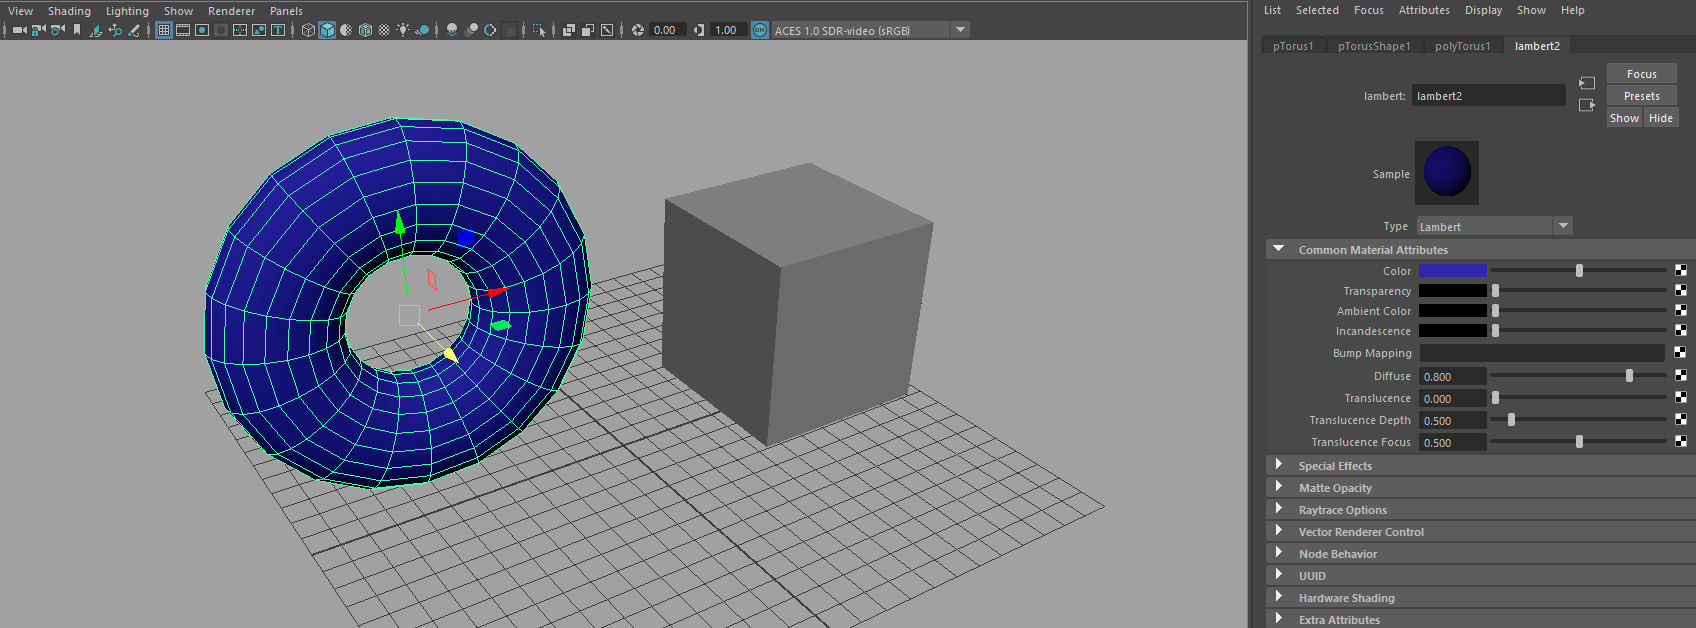Click the Isolate Select icon

(539, 30)
